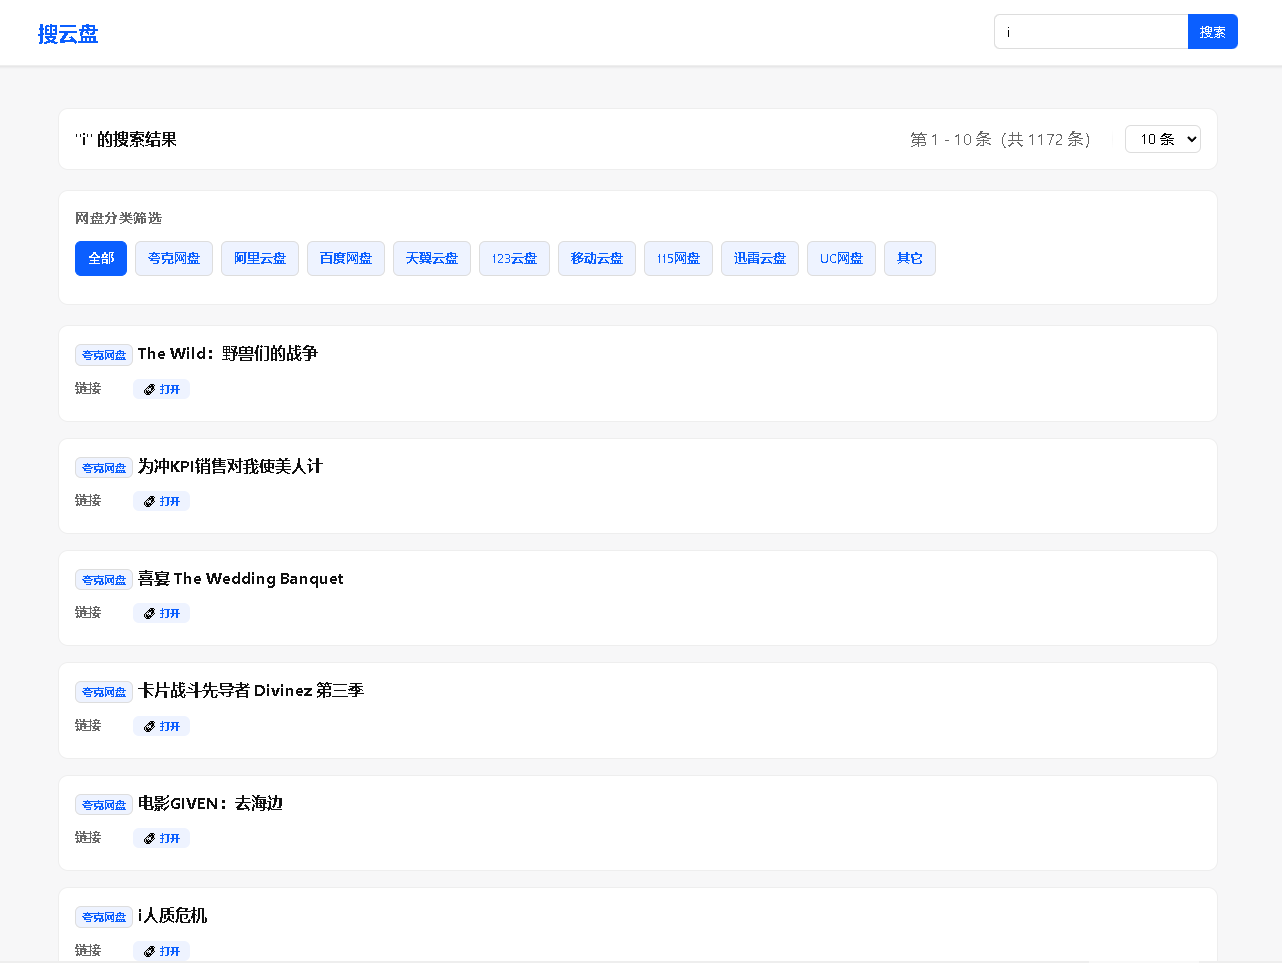Viewport: 1282px width, 963px height.
Task: Open link for 电影GIVEN: 去海边
Action: click(x=161, y=838)
